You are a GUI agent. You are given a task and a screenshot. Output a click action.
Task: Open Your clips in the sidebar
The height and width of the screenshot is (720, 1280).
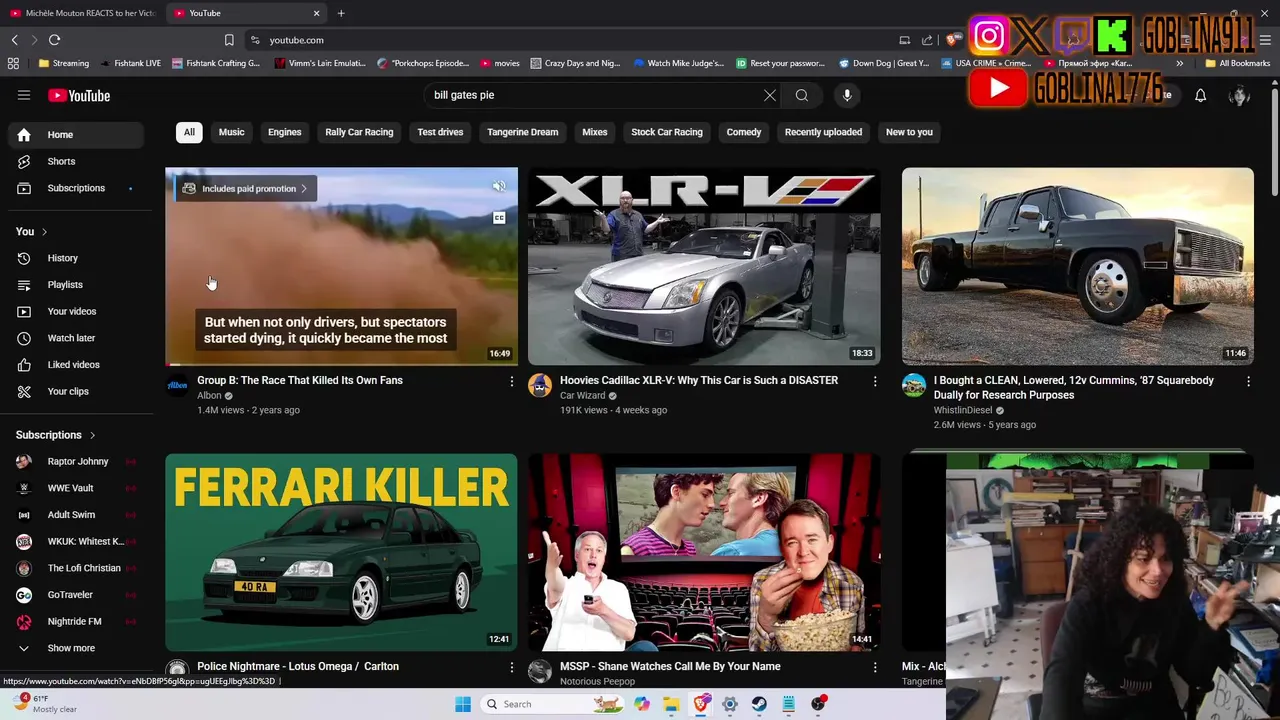coord(76,391)
